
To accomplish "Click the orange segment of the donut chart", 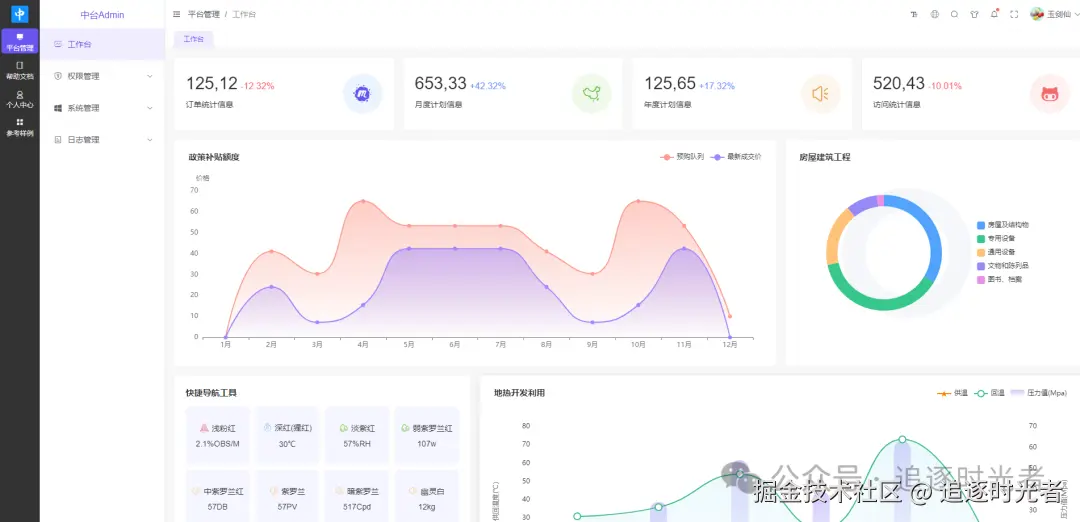I will pyautogui.click(x=835, y=234).
